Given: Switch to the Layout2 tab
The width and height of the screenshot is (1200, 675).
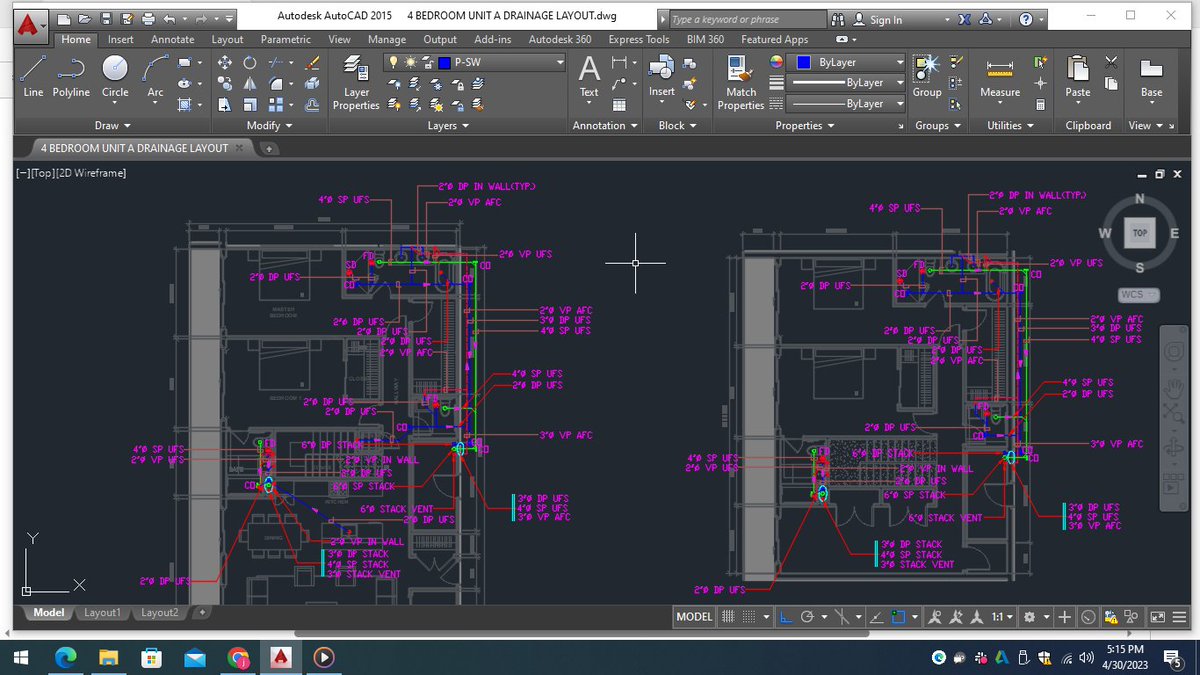Looking at the screenshot, I should point(159,612).
